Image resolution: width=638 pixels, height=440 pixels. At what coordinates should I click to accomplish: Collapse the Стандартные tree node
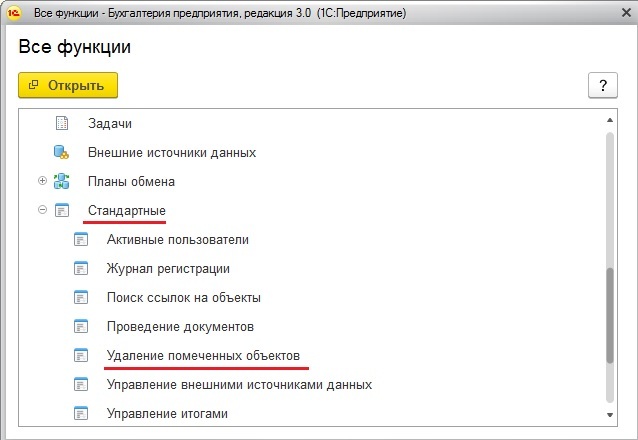42,211
